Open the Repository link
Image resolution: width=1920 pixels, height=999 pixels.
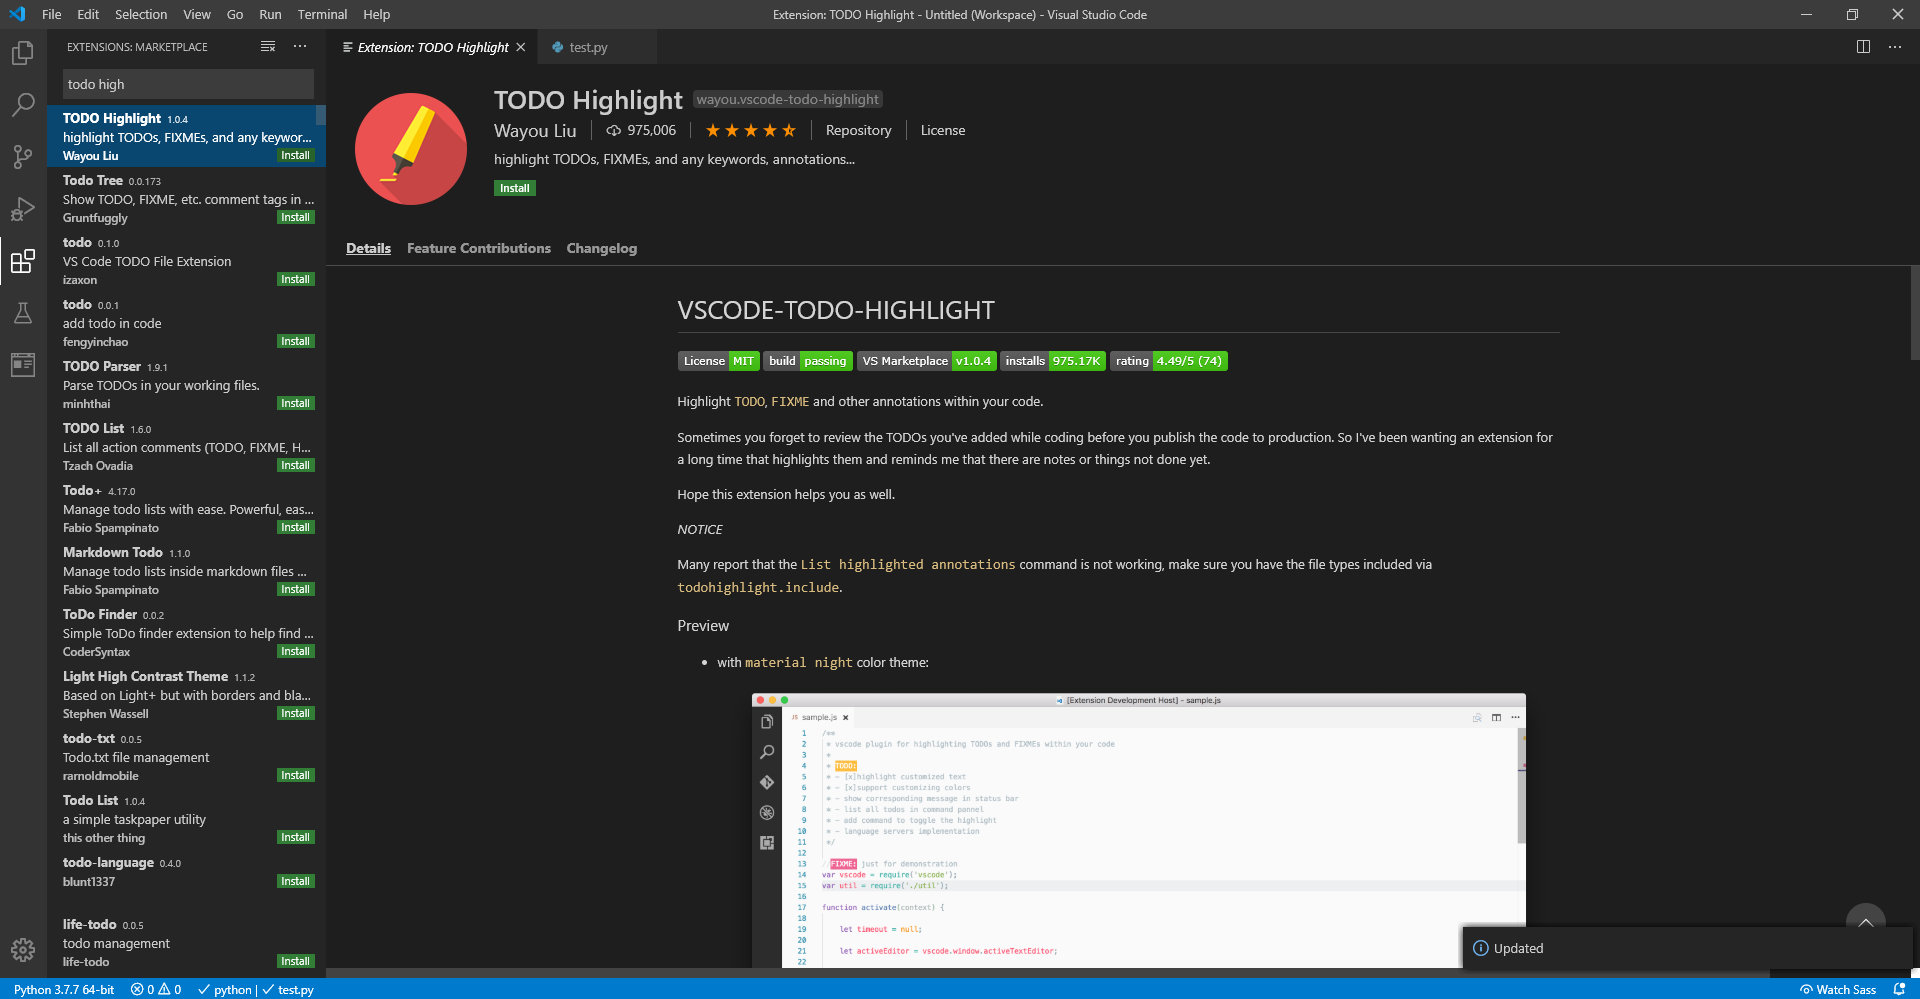858,130
